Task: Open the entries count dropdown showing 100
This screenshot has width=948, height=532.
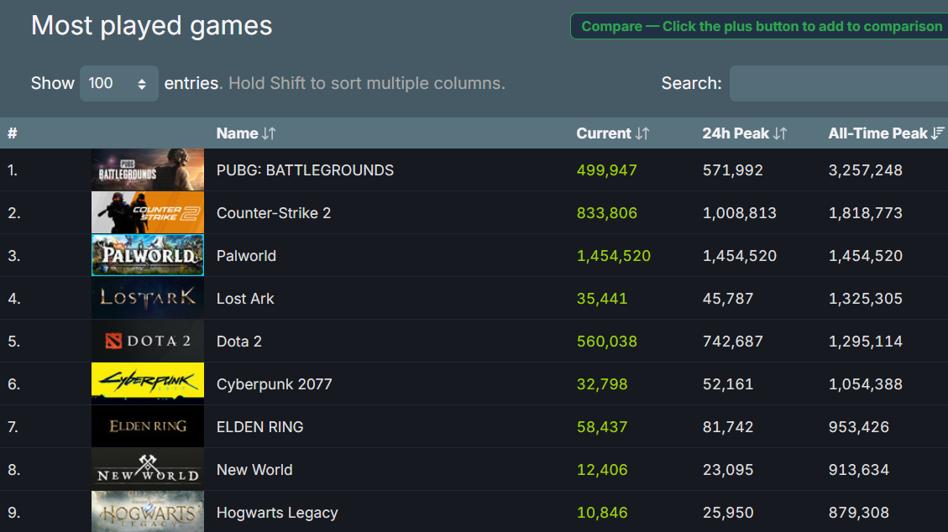Action: point(118,84)
